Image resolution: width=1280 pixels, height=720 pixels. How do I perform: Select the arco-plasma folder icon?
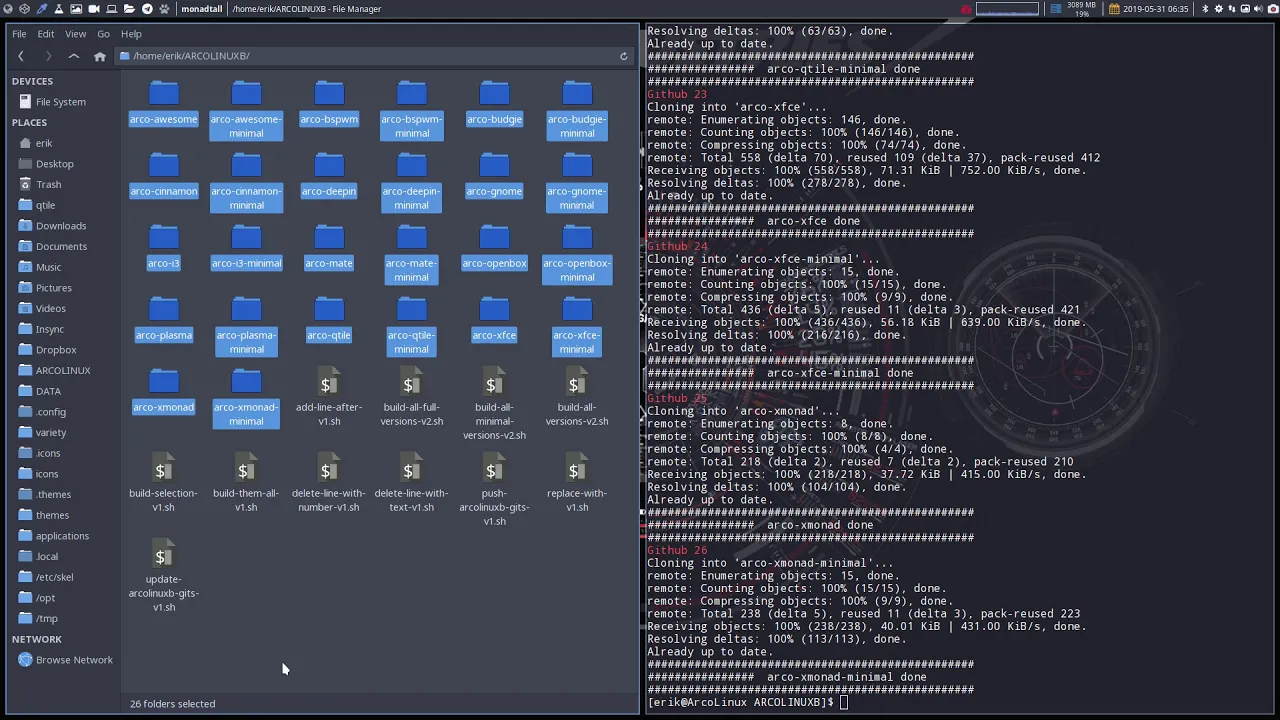pyautogui.click(x=164, y=310)
